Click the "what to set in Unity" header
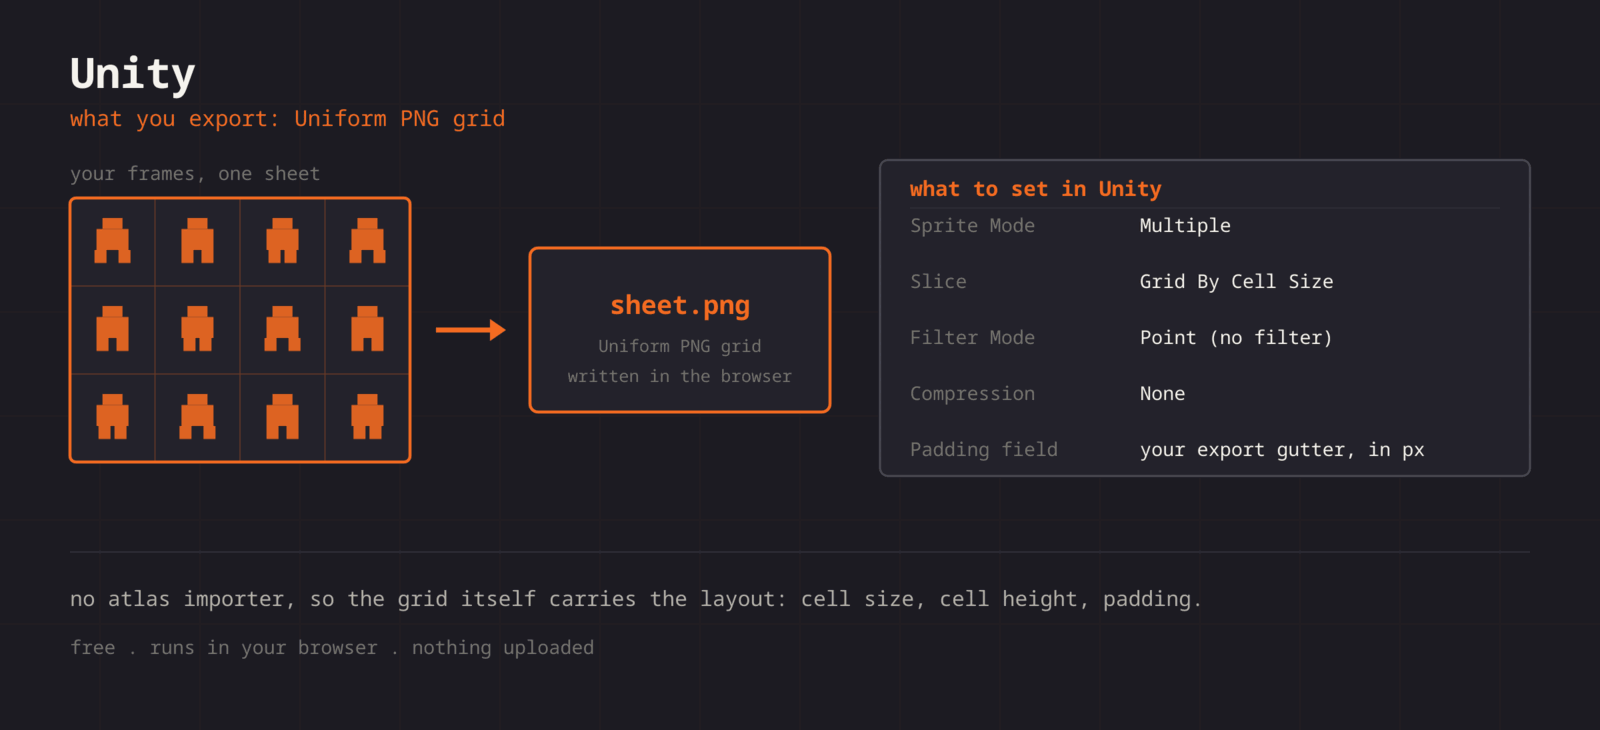This screenshot has height=730, width=1600. 1035,189
